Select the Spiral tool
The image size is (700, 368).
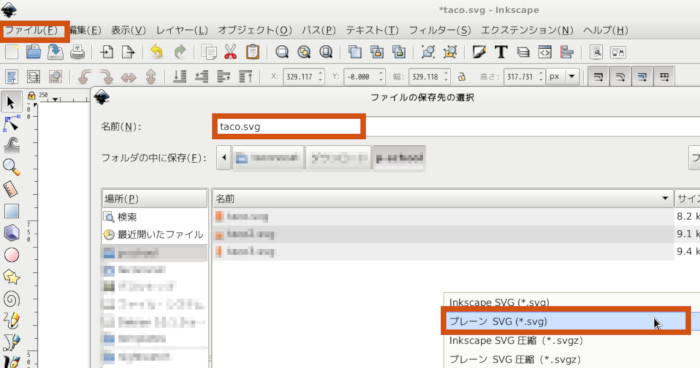coord(11,299)
